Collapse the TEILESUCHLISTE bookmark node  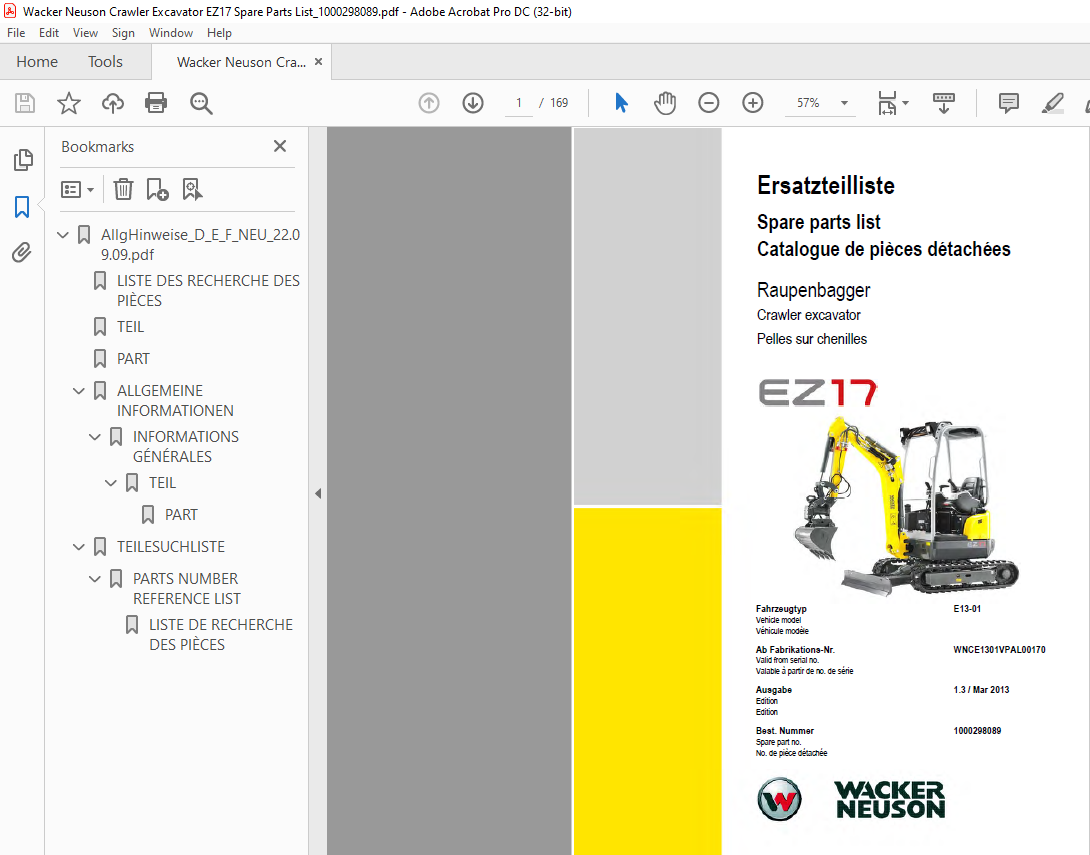click(x=79, y=547)
